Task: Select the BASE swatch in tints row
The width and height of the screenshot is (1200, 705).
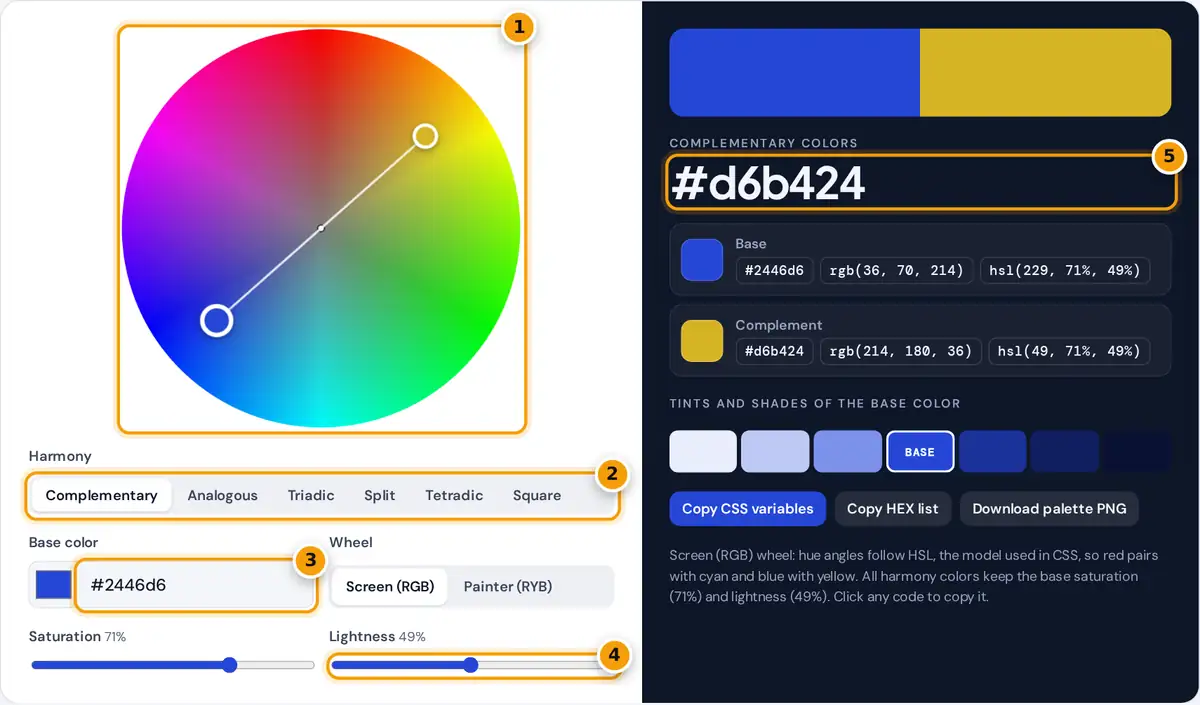Action: coord(920,451)
